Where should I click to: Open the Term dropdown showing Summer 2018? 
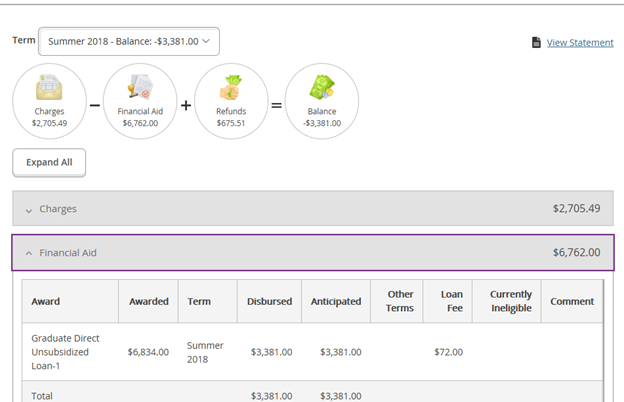pyautogui.click(x=129, y=41)
